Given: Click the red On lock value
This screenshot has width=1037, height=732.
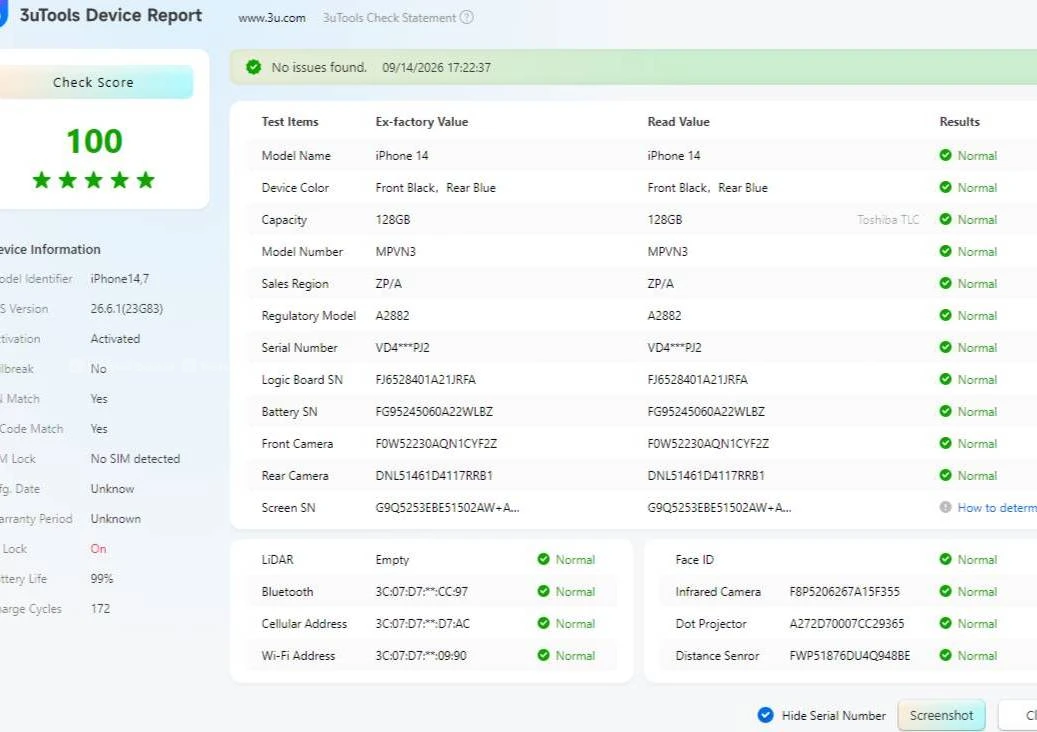Looking at the screenshot, I should point(99,549).
